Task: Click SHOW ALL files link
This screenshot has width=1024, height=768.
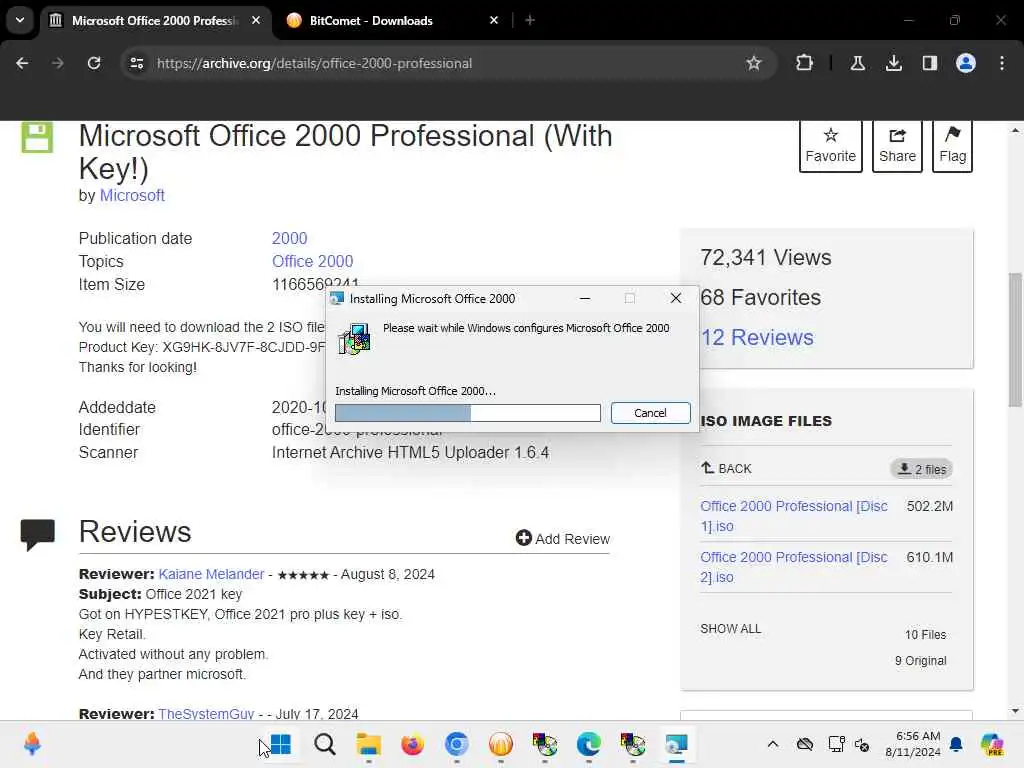Action: click(730, 629)
